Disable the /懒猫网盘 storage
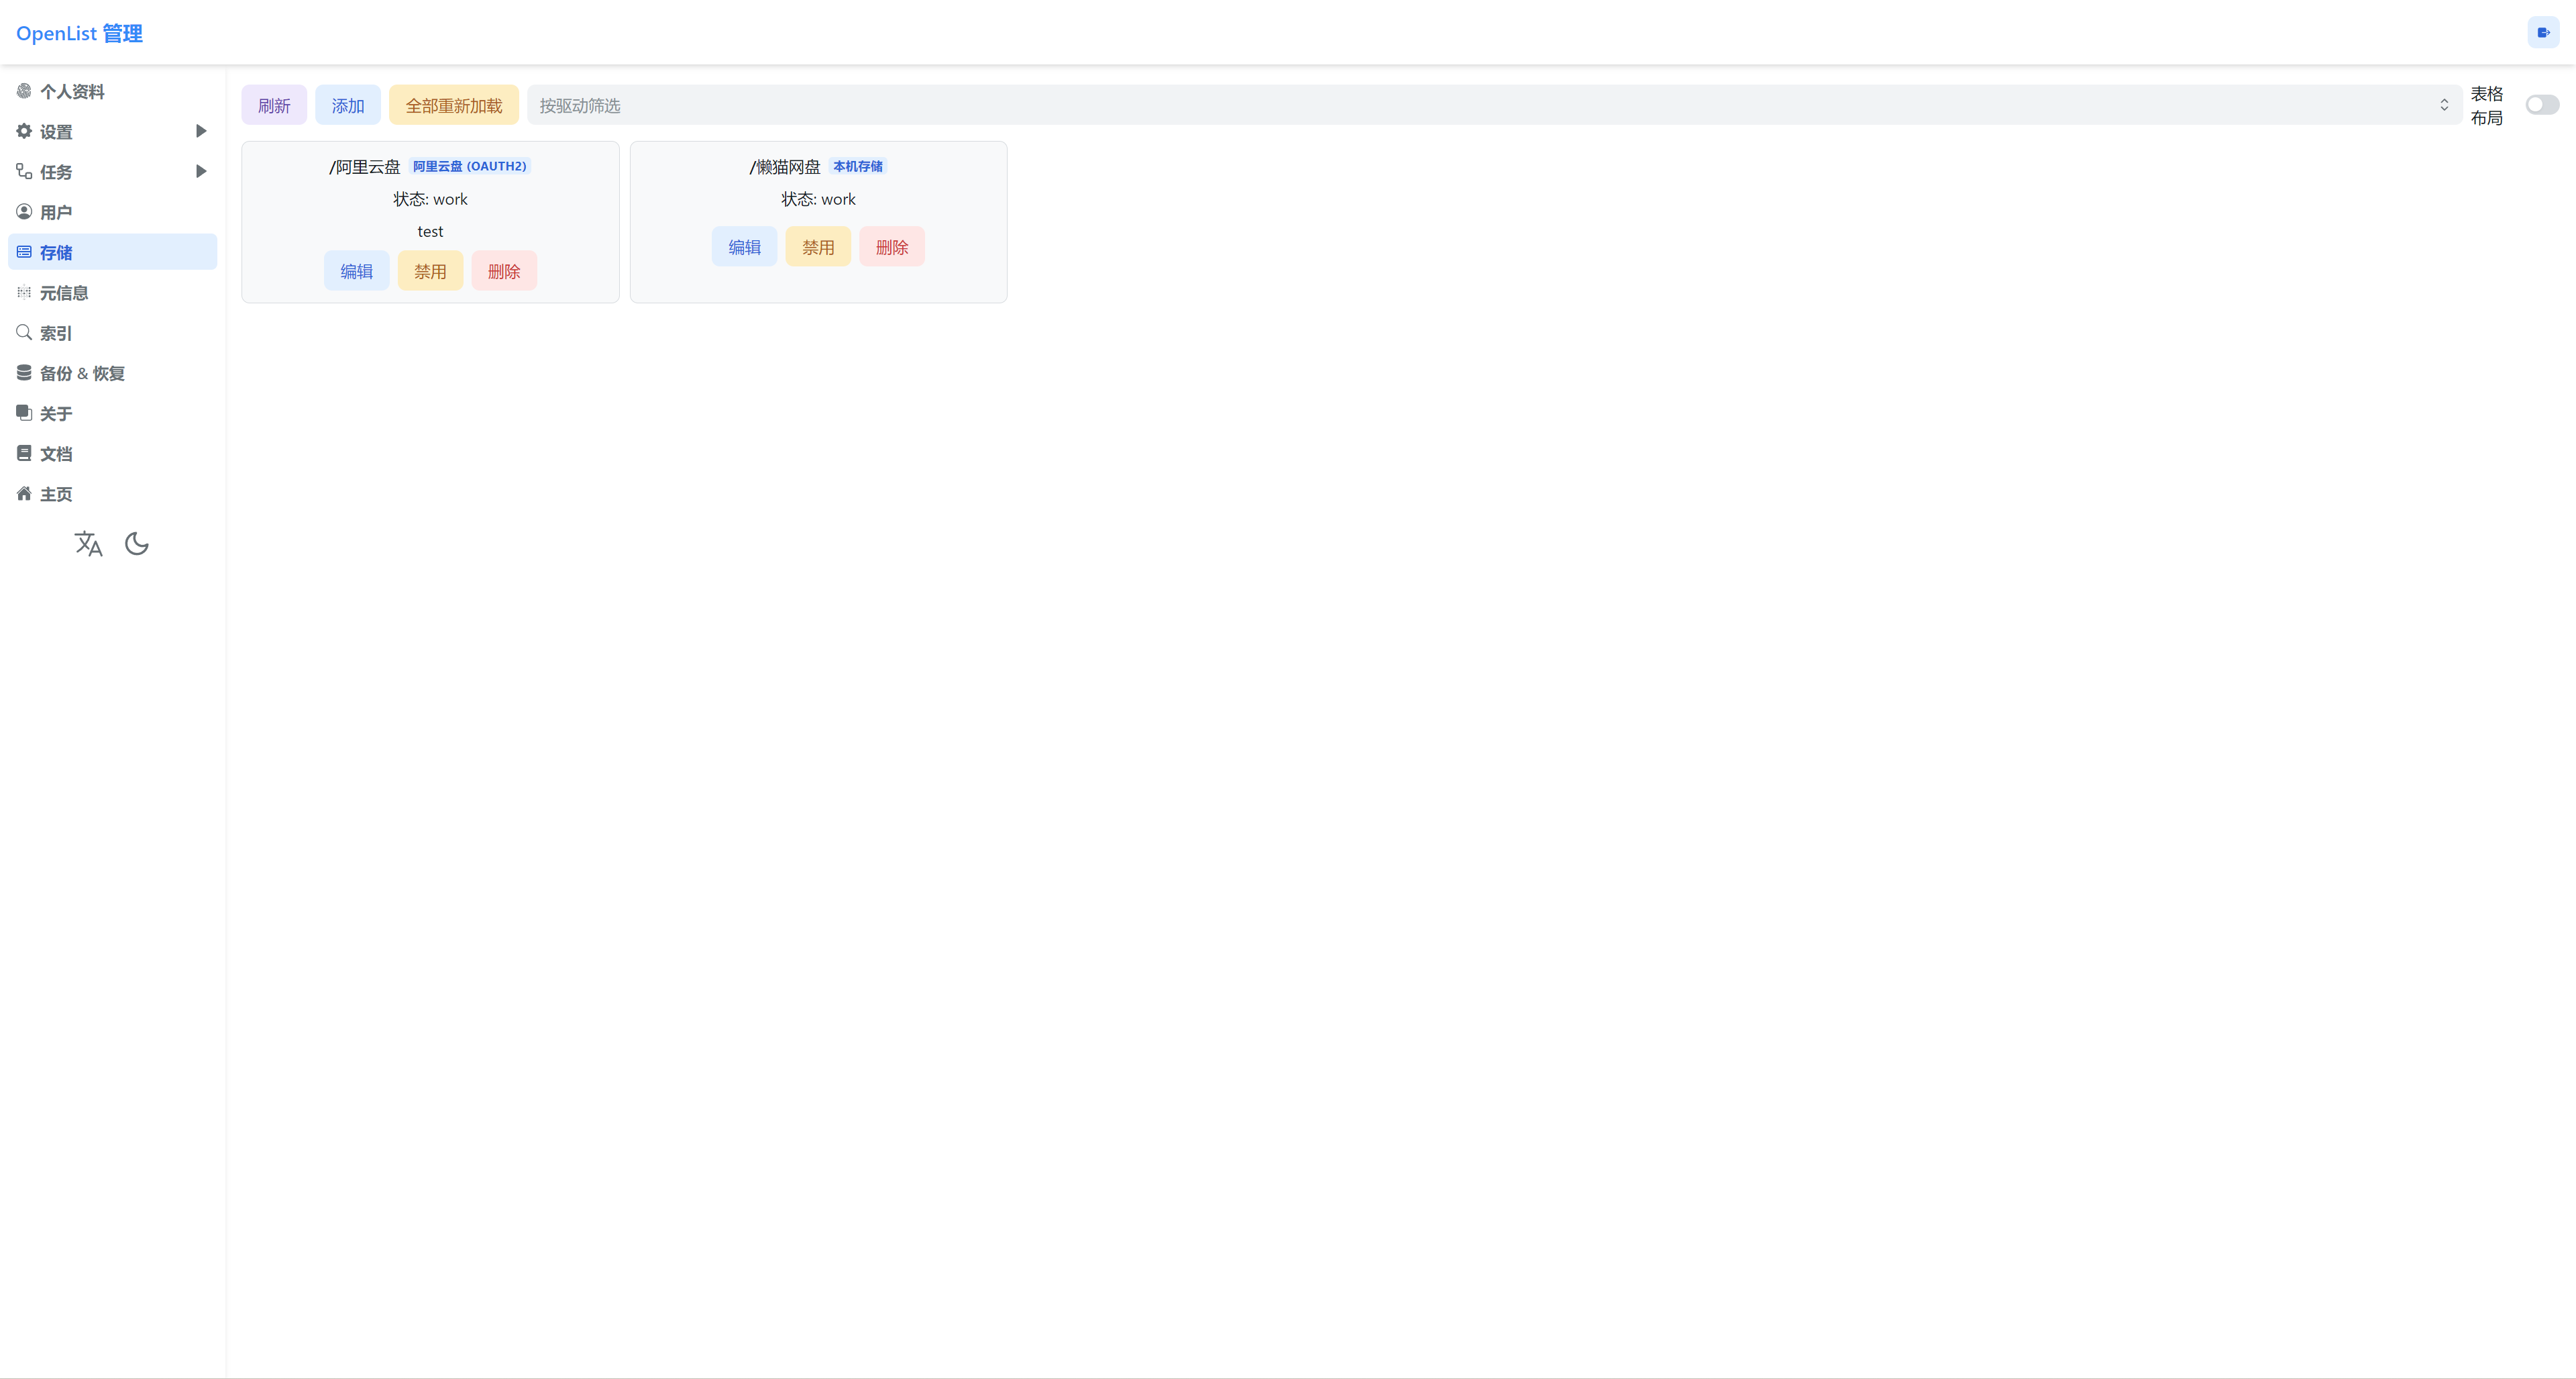The image size is (2576, 1379). tap(818, 247)
